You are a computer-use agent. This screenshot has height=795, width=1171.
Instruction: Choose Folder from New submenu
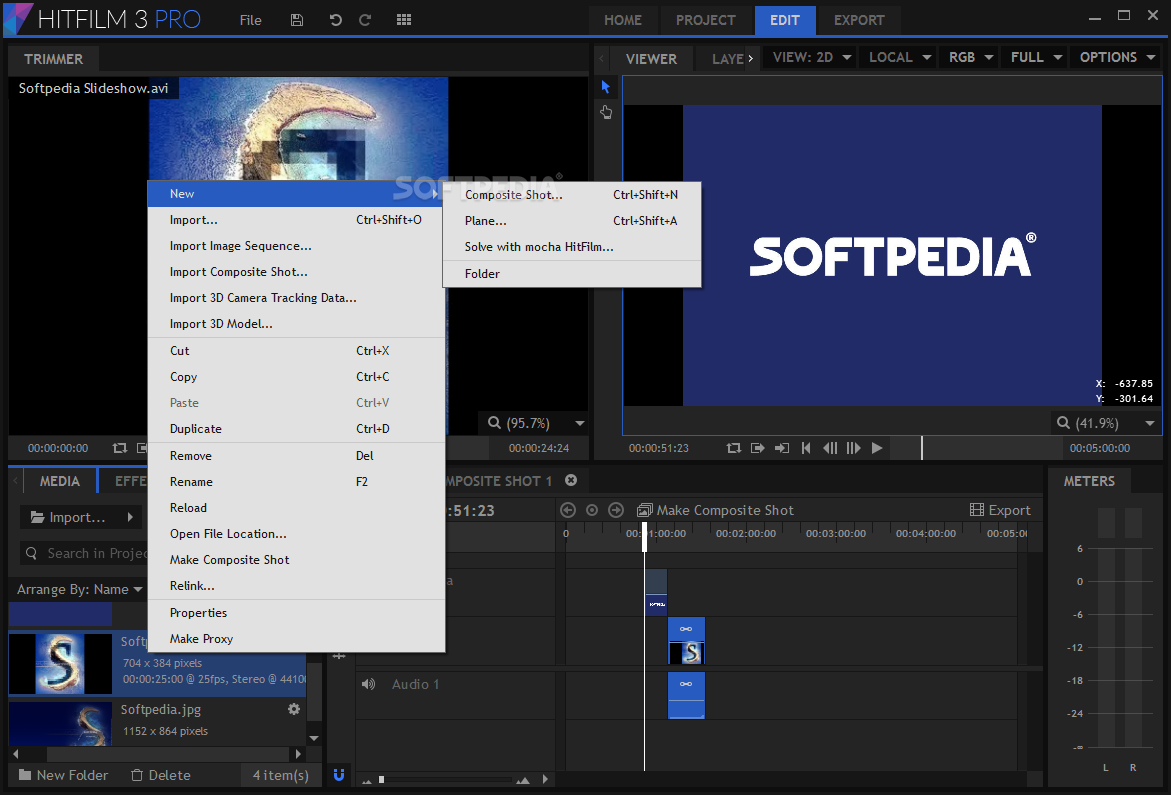(x=571, y=274)
